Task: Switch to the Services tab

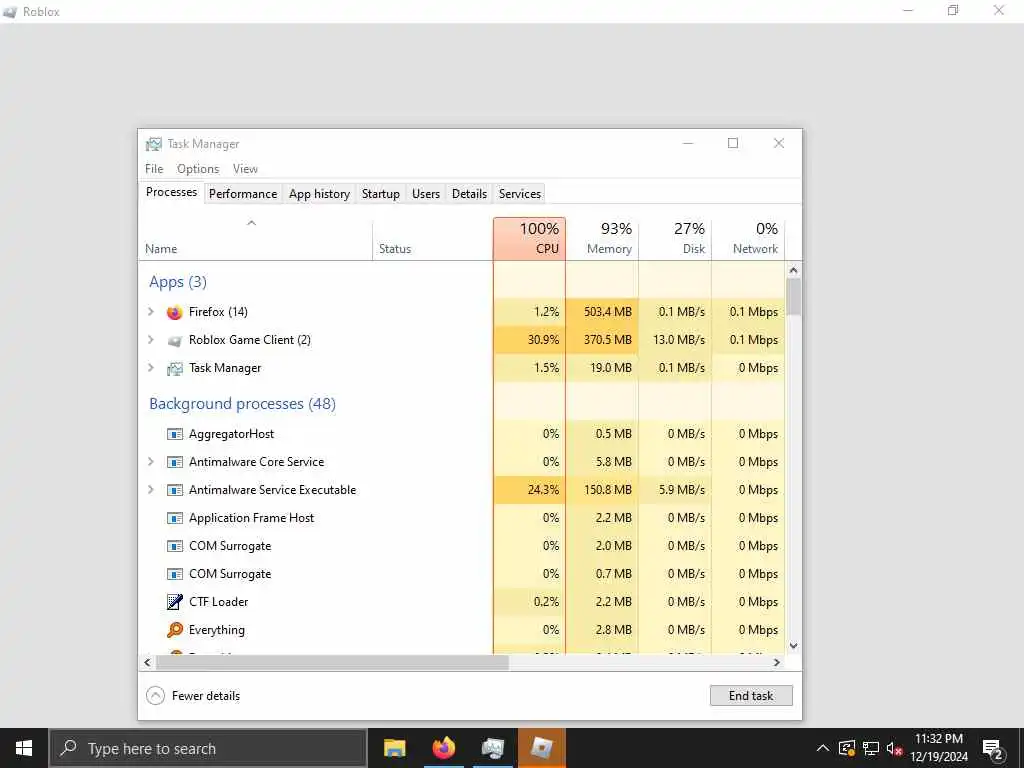Action: (x=520, y=194)
